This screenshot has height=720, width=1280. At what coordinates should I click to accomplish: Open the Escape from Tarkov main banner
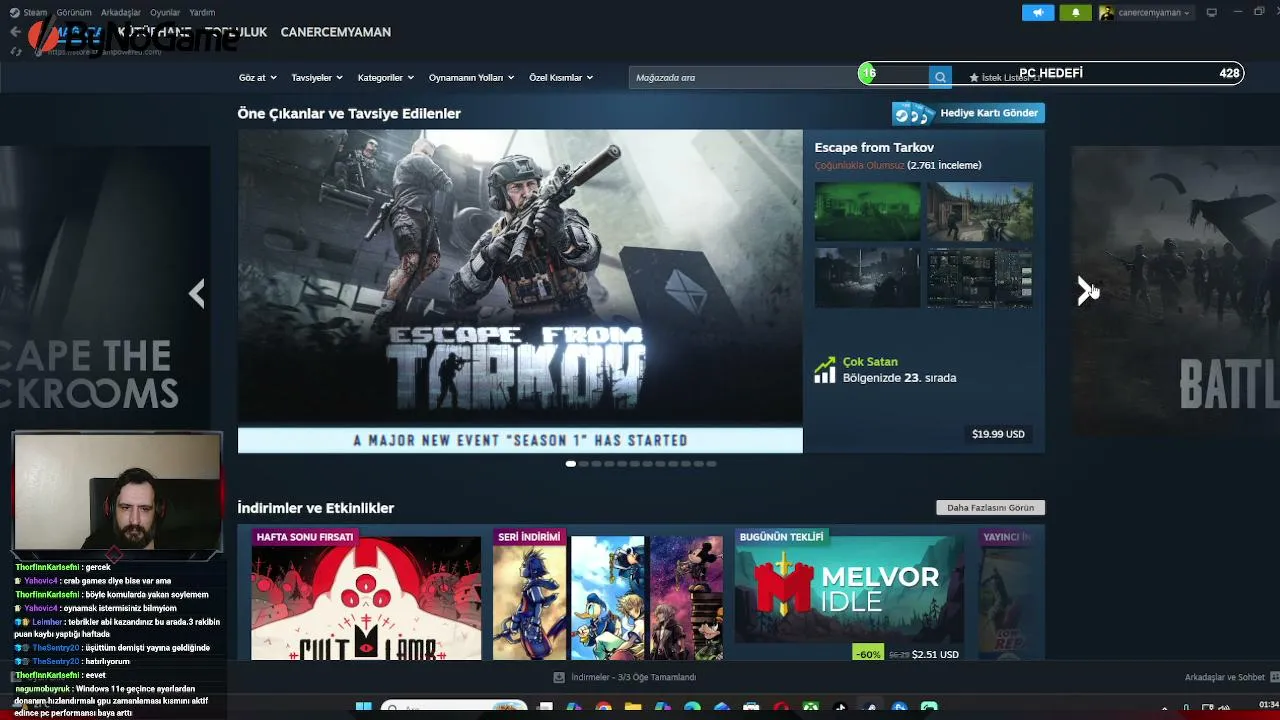[x=520, y=291]
